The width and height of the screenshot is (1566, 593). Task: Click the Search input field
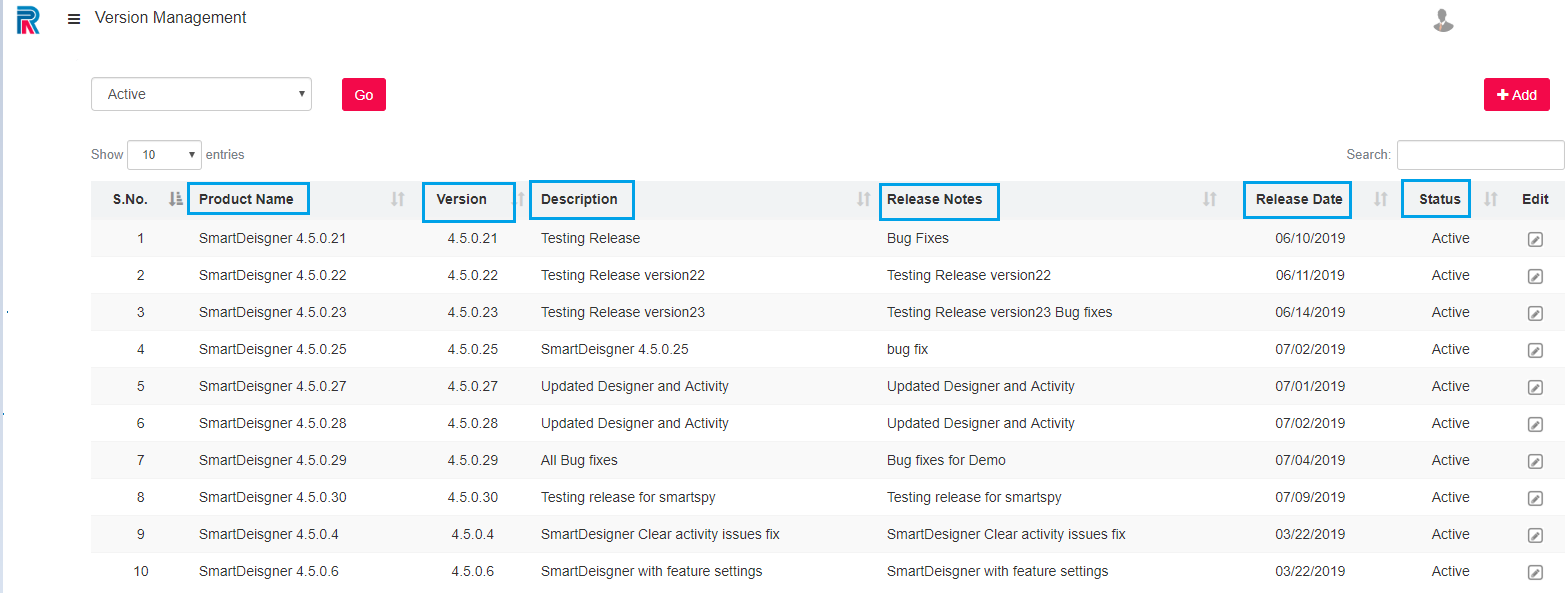click(1479, 154)
